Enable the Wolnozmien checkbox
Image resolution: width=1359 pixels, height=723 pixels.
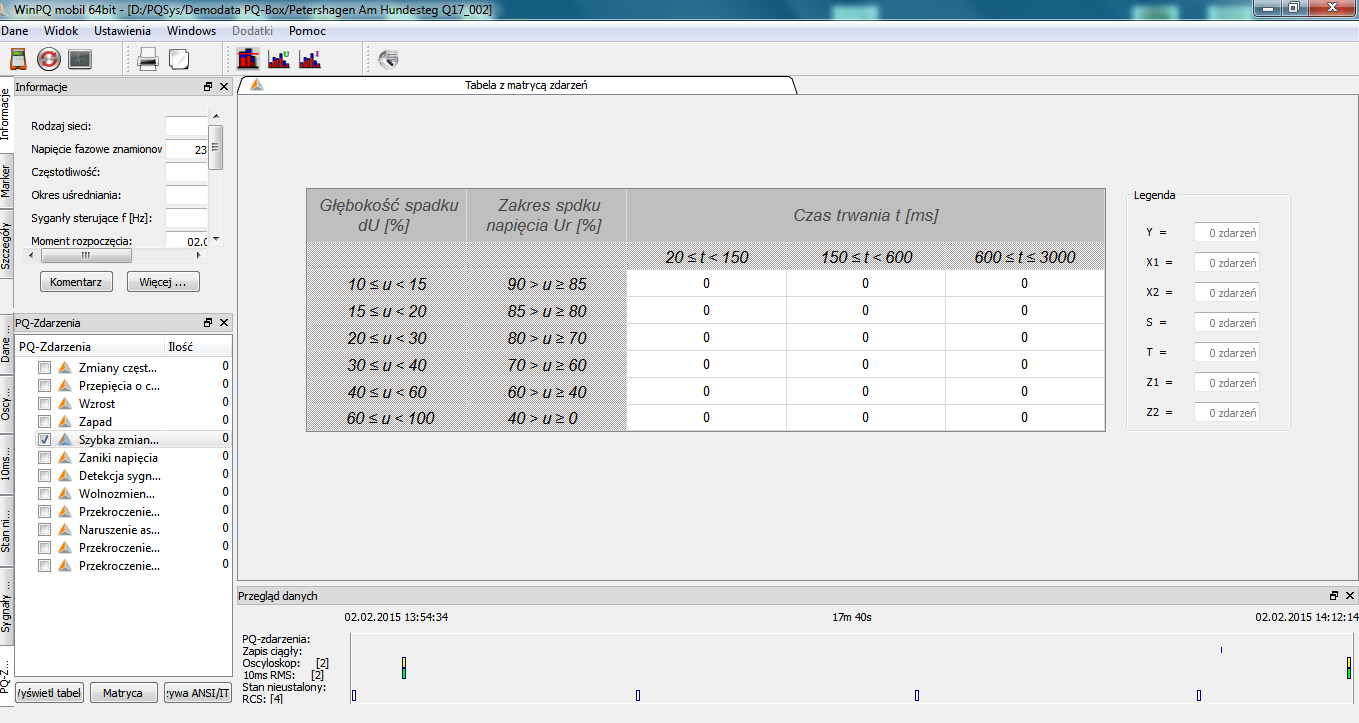(x=44, y=494)
